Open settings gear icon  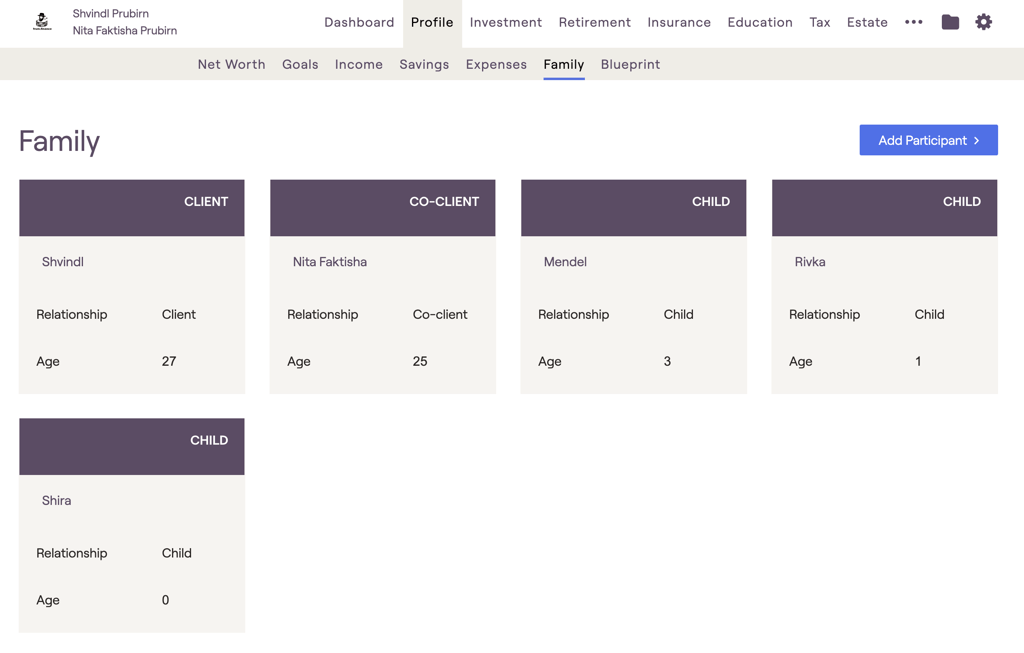[984, 22]
